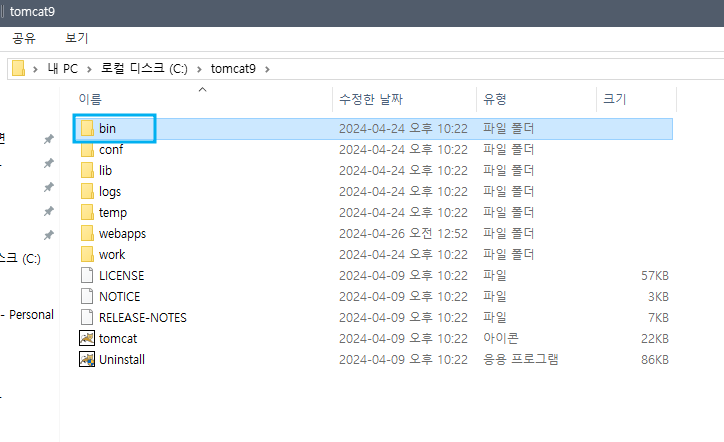724x442 pixels.
Task: Open the Personal item in the navigation pane
Action: click(x=27, y=315)
